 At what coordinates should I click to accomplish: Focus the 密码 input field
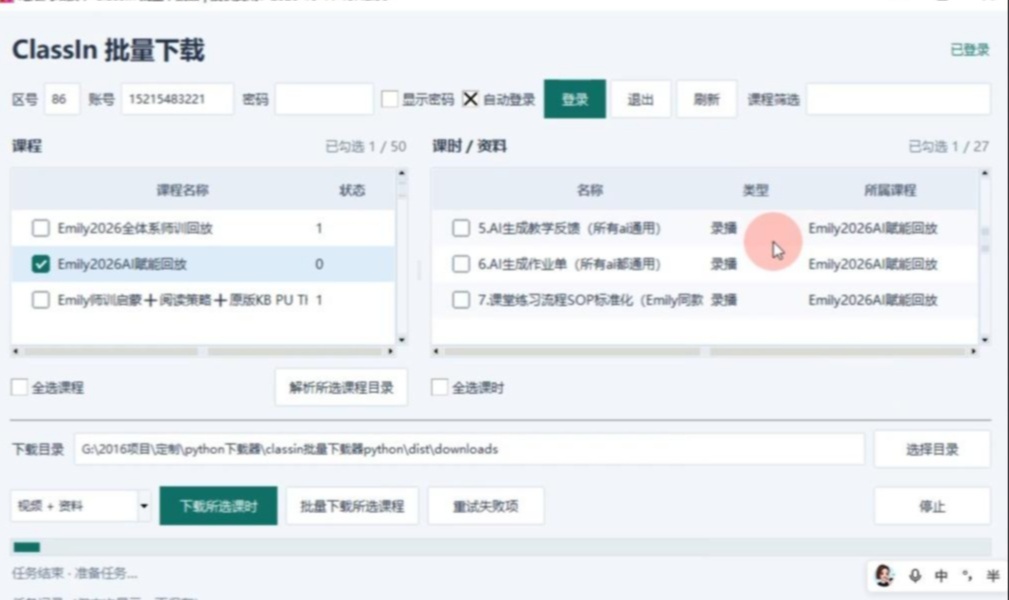(x=324, y=99)
